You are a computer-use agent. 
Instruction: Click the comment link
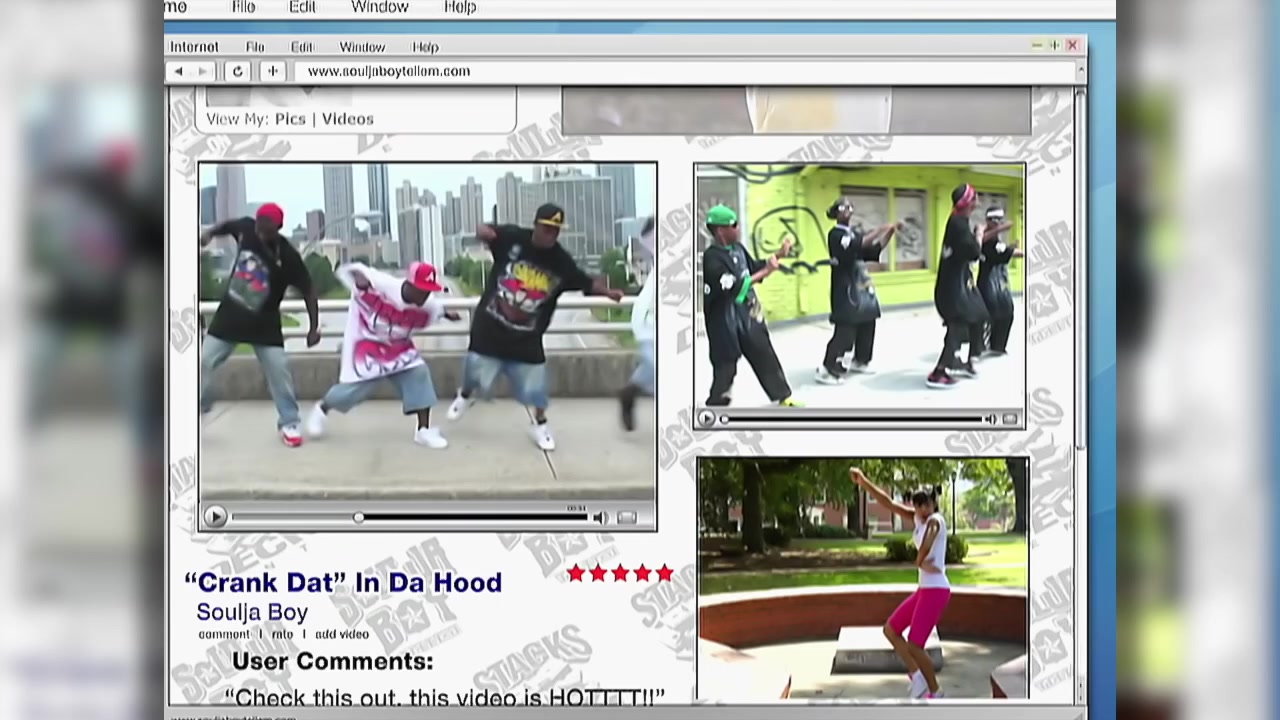click(x=224, y=634)
